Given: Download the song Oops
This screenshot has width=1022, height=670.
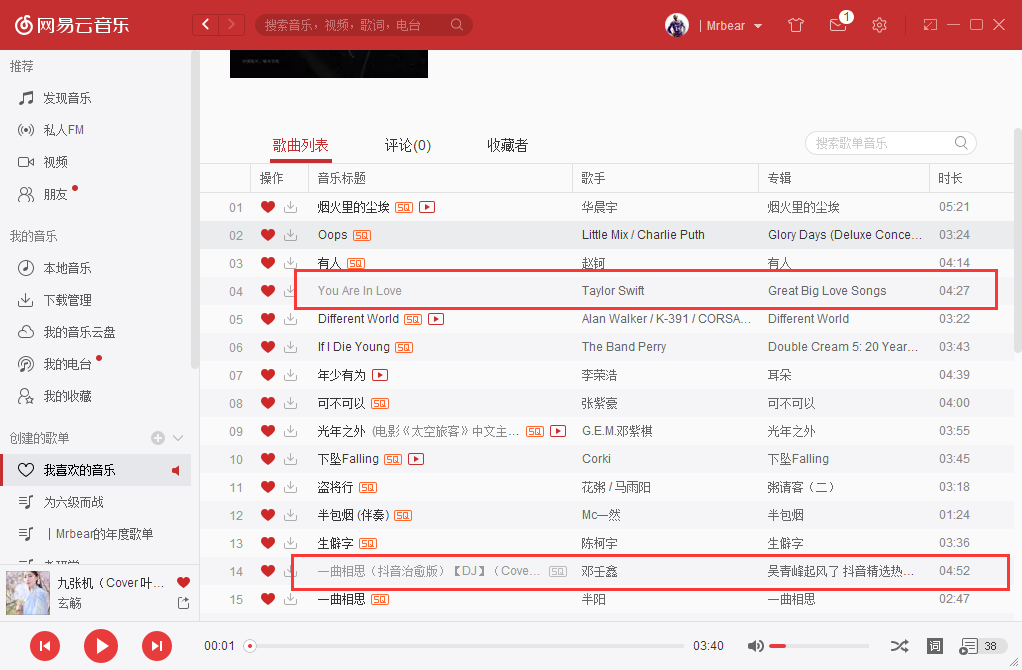Looking at the screenshot, I should [x=291, y=235].
